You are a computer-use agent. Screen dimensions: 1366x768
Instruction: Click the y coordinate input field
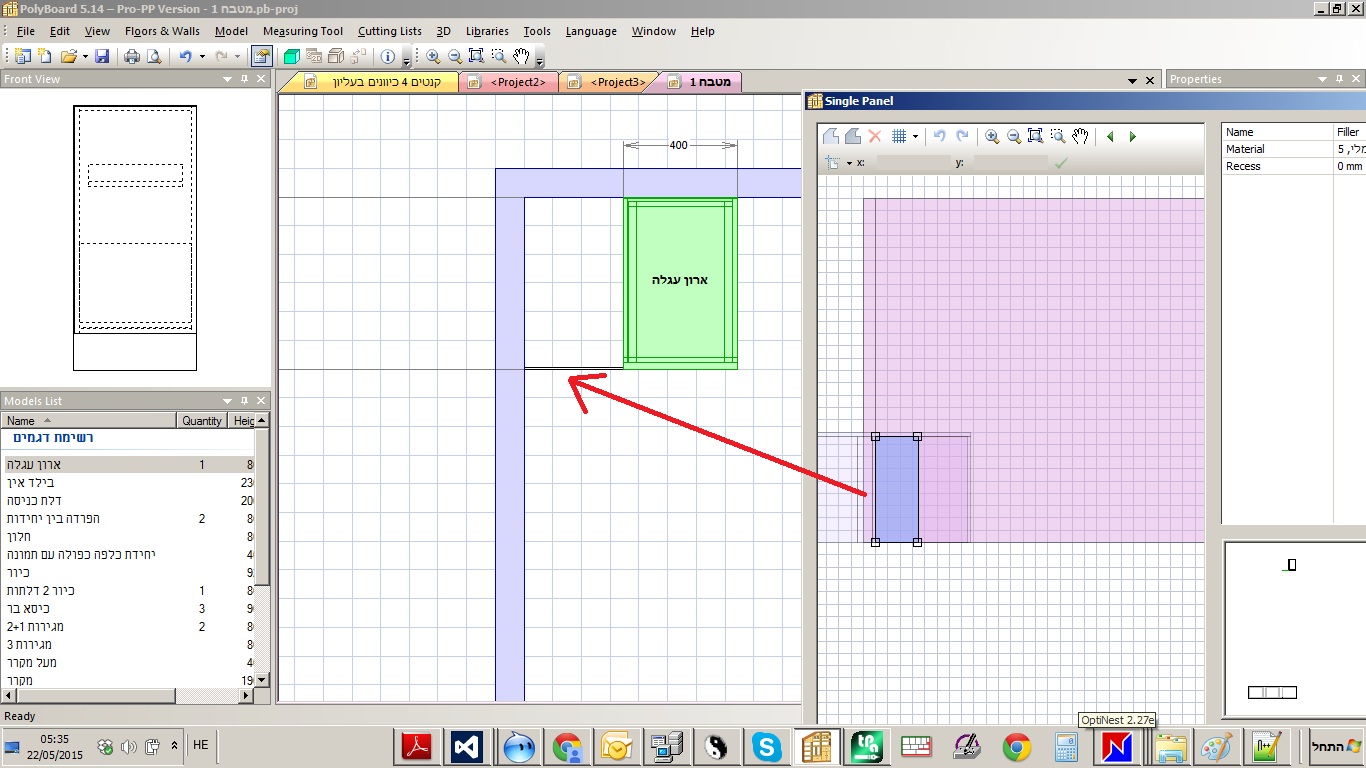pyautogui.click(x=1010, y=162)
